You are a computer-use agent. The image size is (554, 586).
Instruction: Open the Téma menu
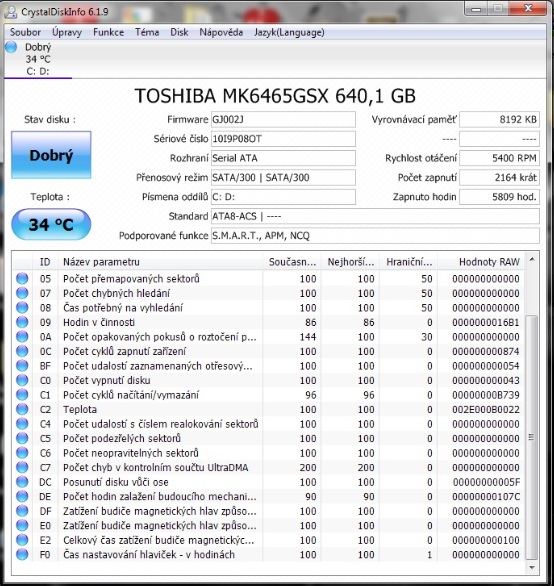tap(147, 33)
